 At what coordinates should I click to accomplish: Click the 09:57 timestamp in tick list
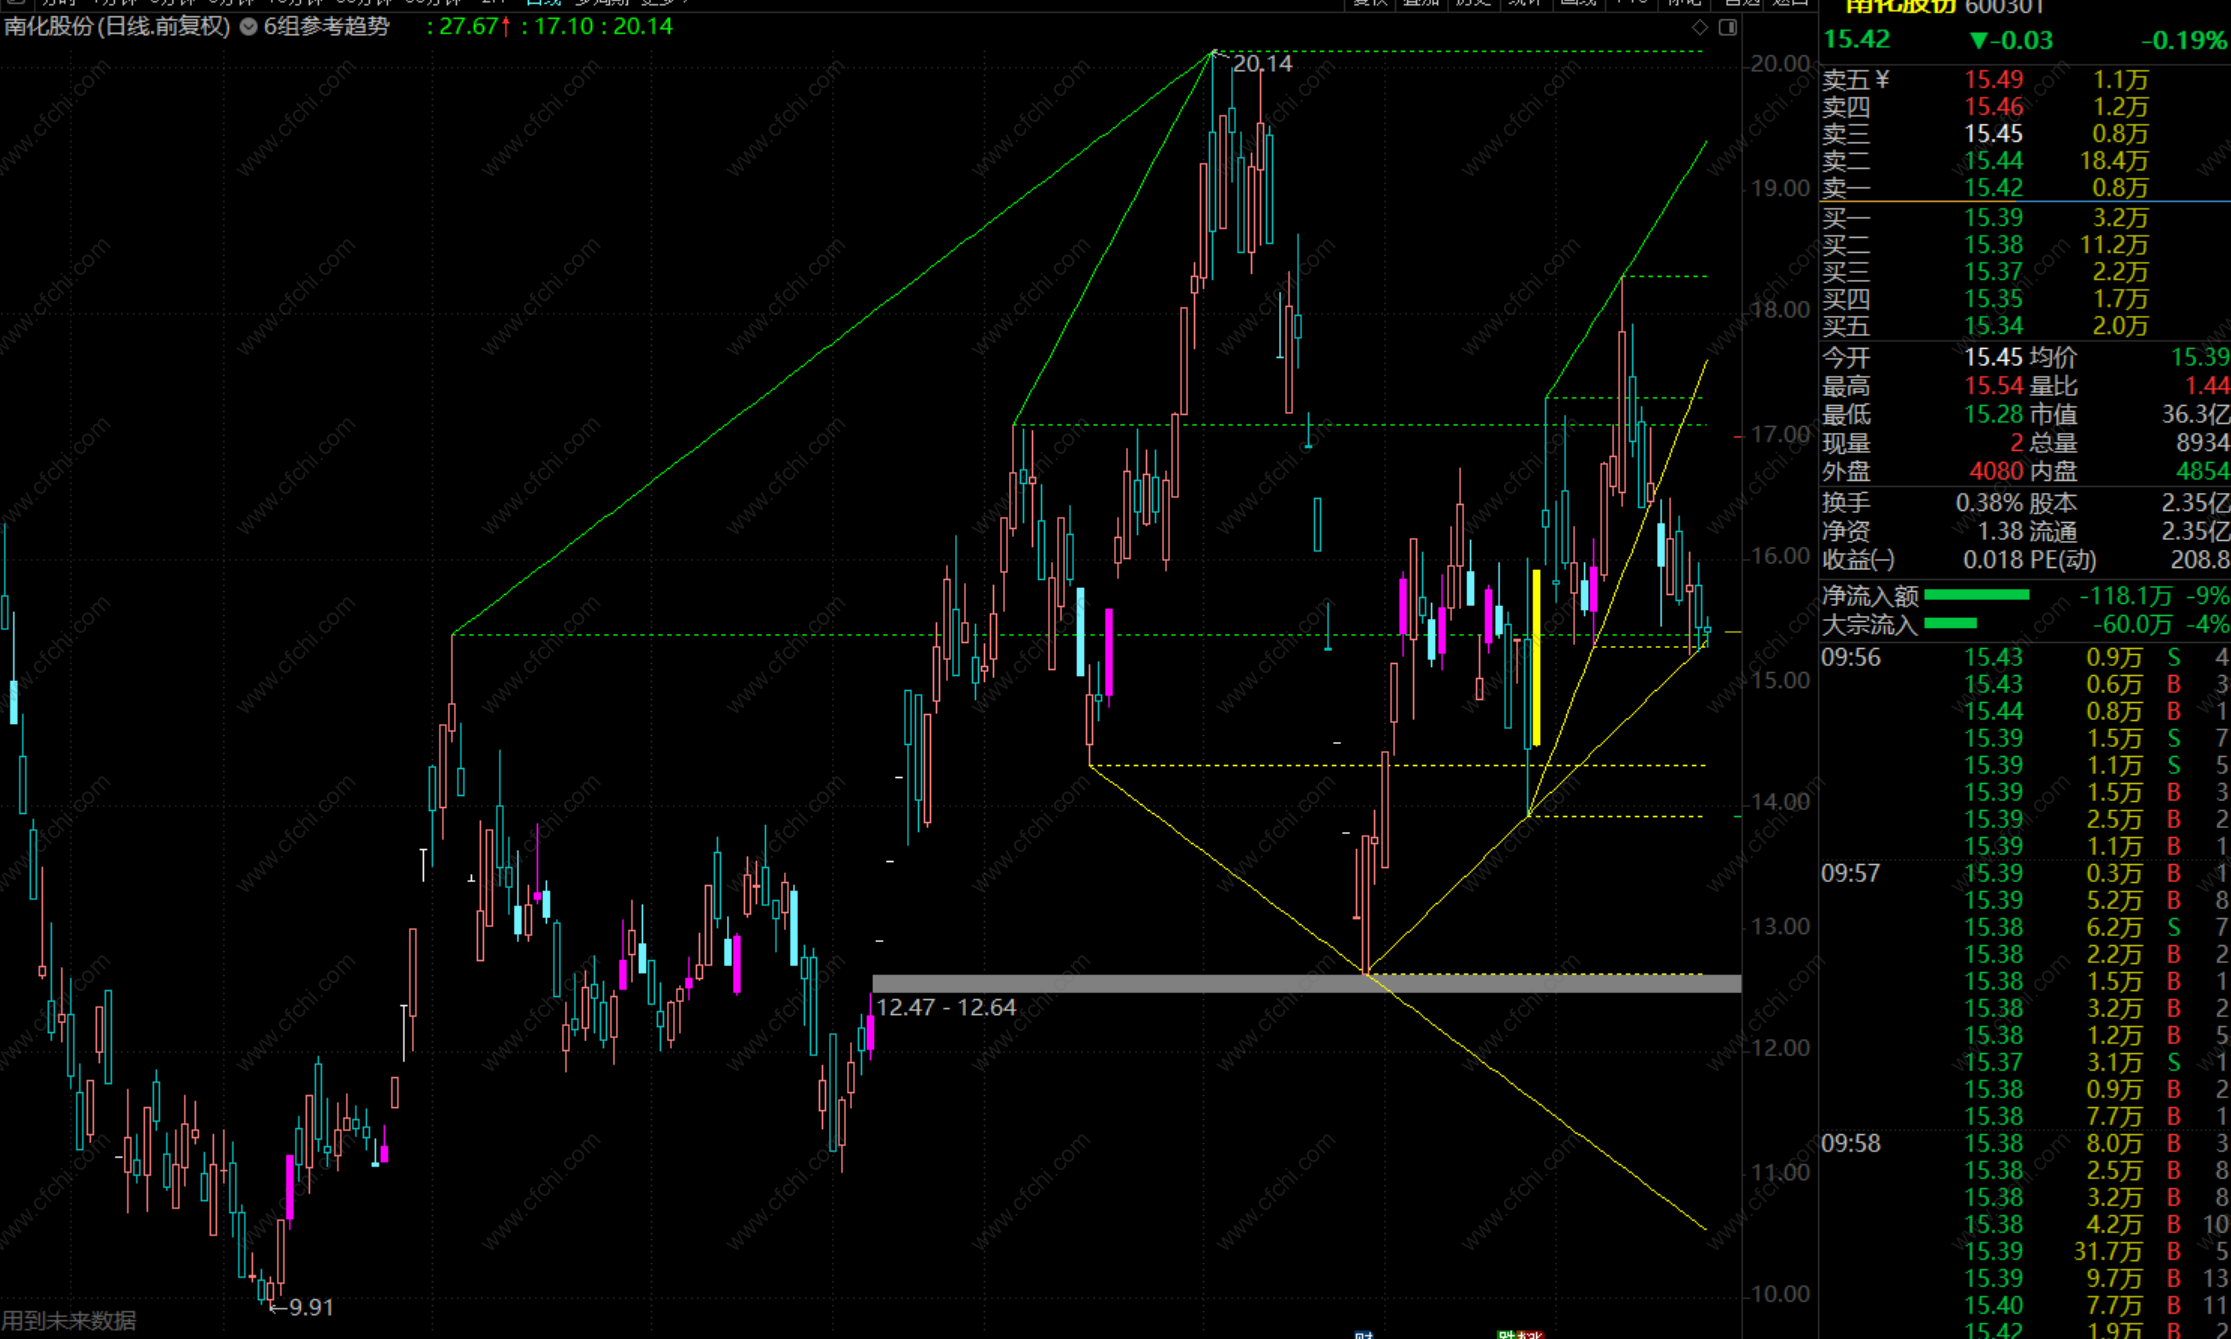click(x=1850, y=874)
